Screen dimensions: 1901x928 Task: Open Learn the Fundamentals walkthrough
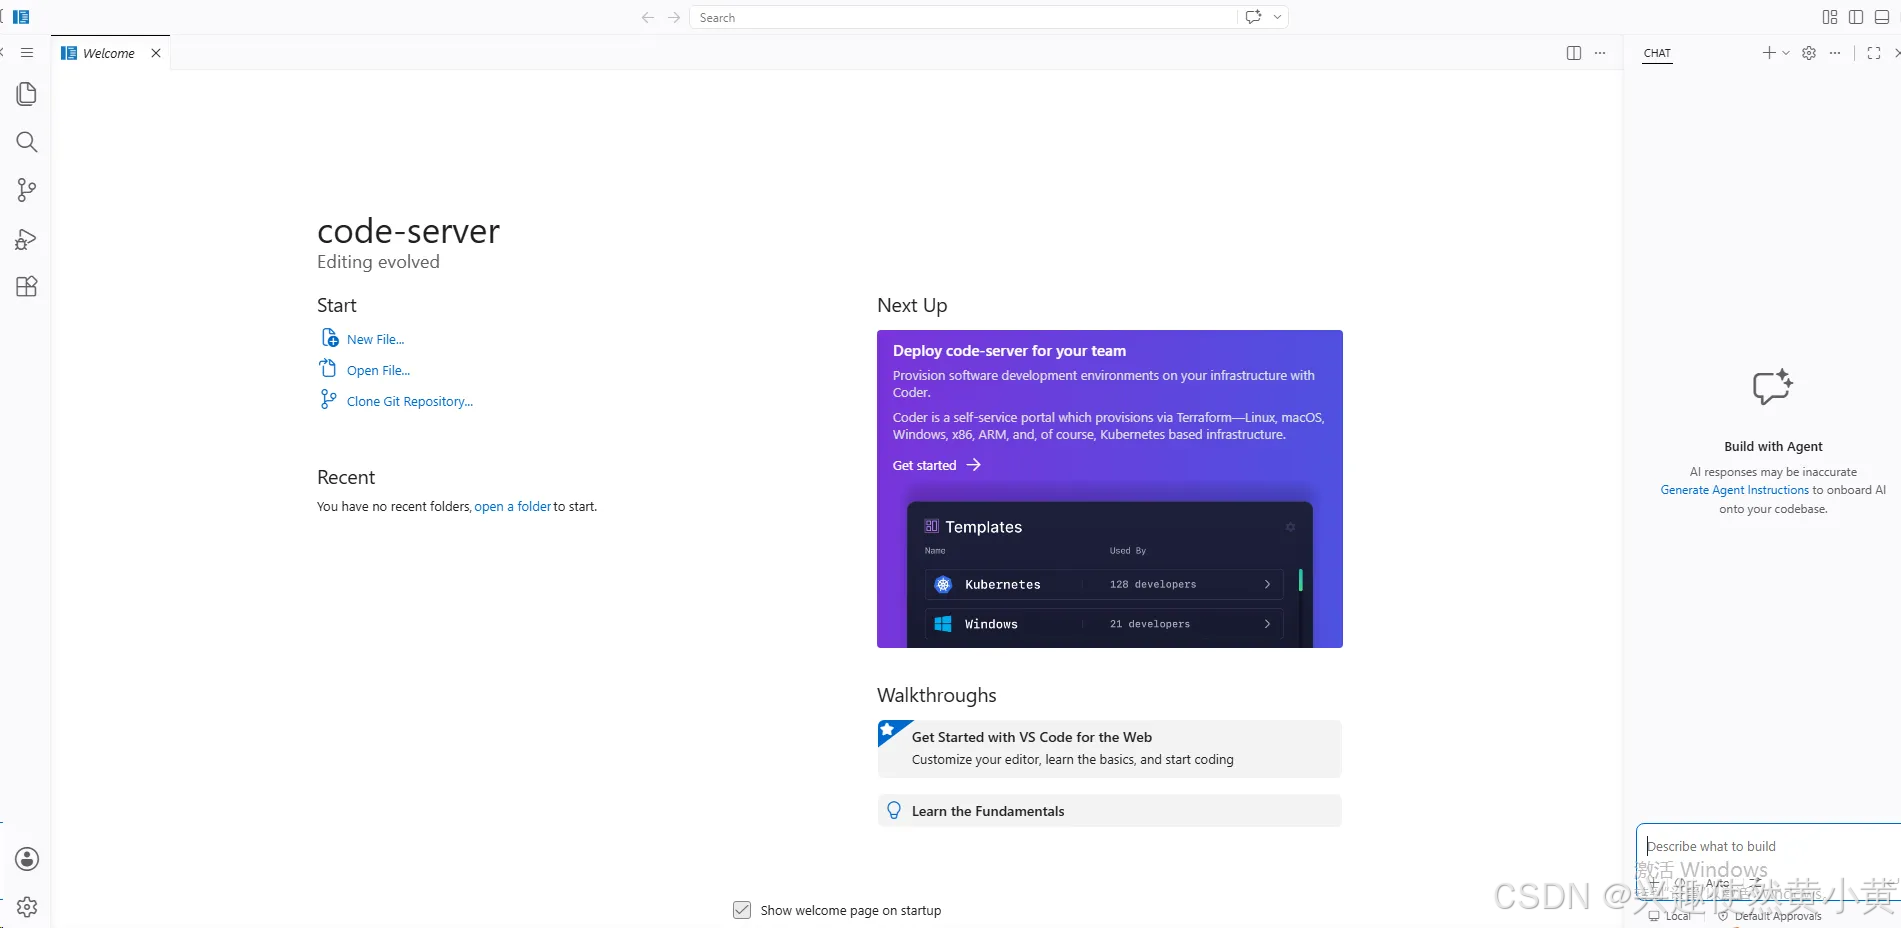(1109, 811)
